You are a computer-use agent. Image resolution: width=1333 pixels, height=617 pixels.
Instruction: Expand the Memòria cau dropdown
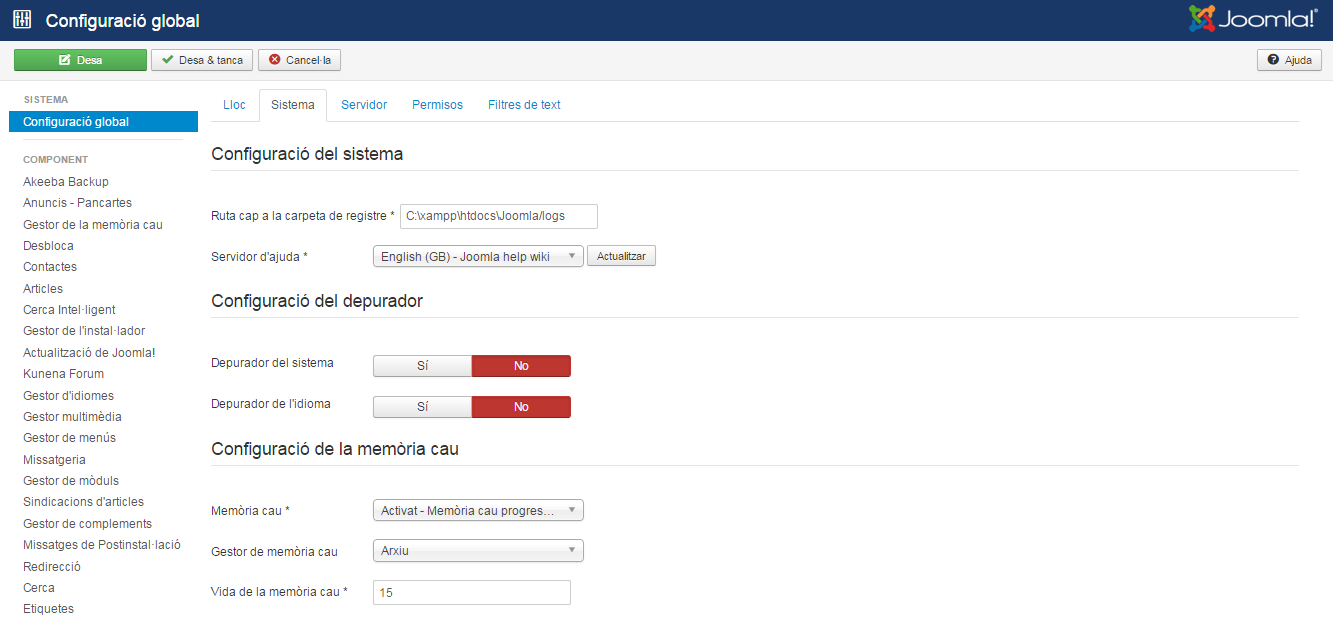tap(477, 511)
